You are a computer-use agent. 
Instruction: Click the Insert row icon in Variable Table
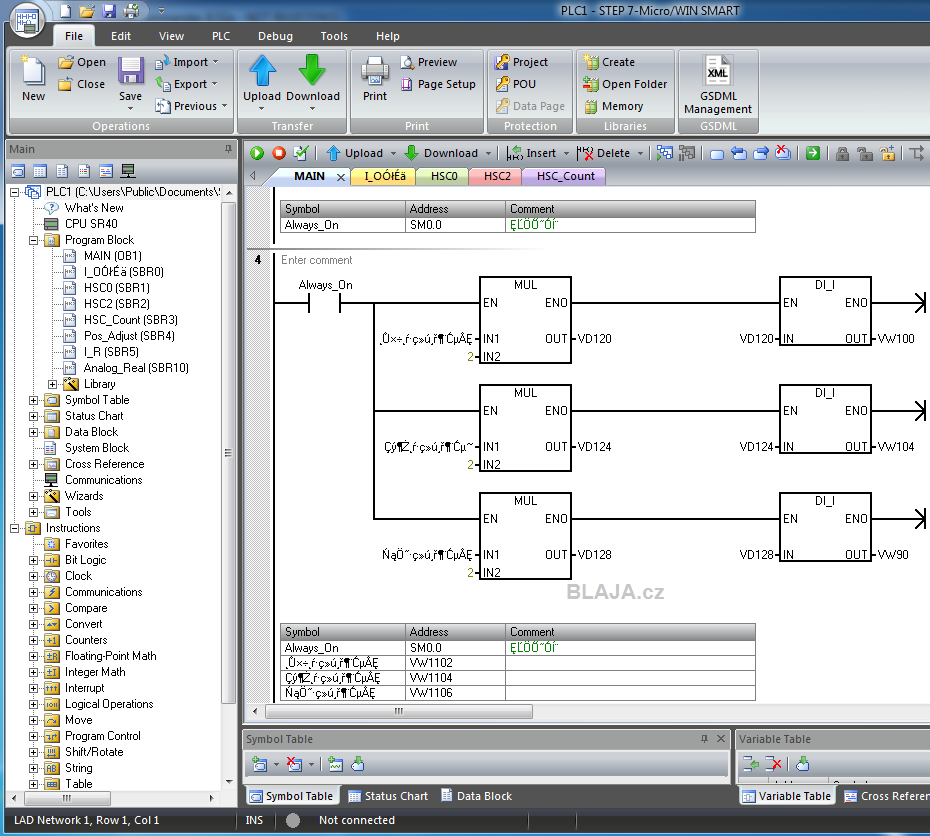(x=750, y=764)
